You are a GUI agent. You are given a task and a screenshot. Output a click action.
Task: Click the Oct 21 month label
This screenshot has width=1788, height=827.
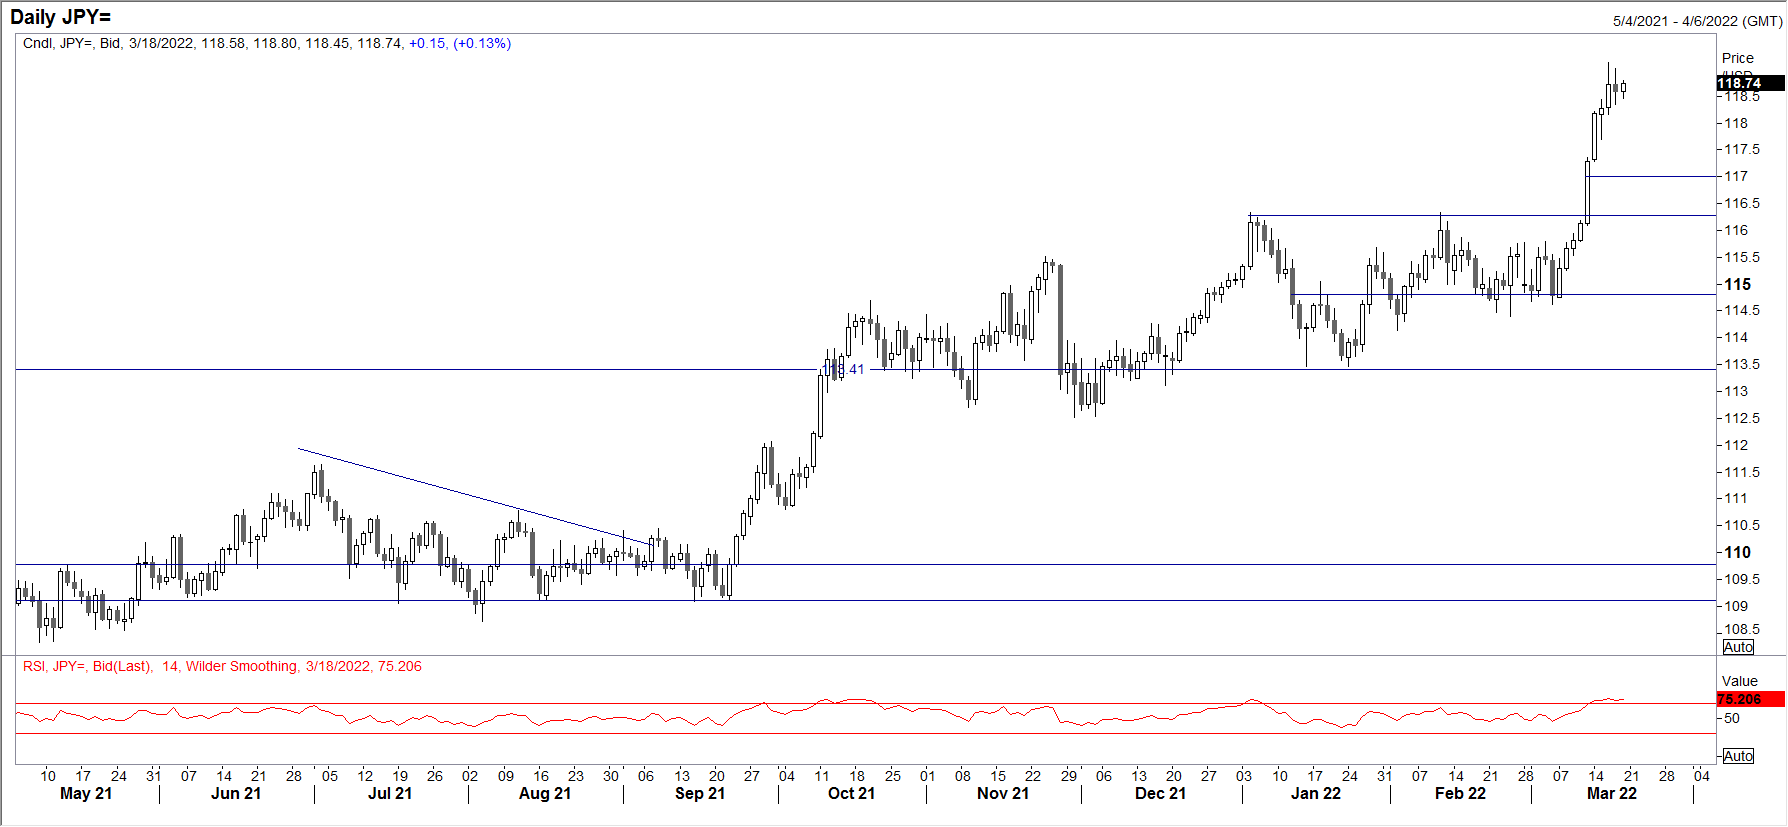click(x=851, y=793)
